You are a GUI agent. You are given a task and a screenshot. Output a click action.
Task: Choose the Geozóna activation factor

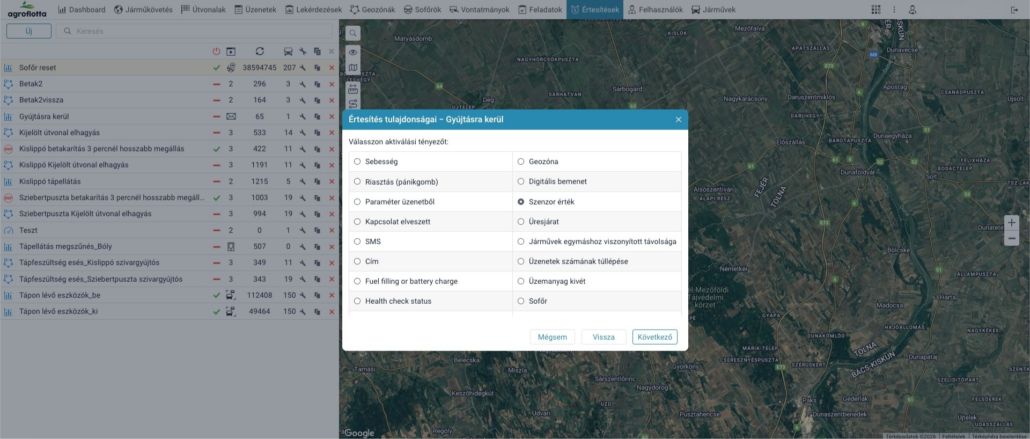[521, 161]
